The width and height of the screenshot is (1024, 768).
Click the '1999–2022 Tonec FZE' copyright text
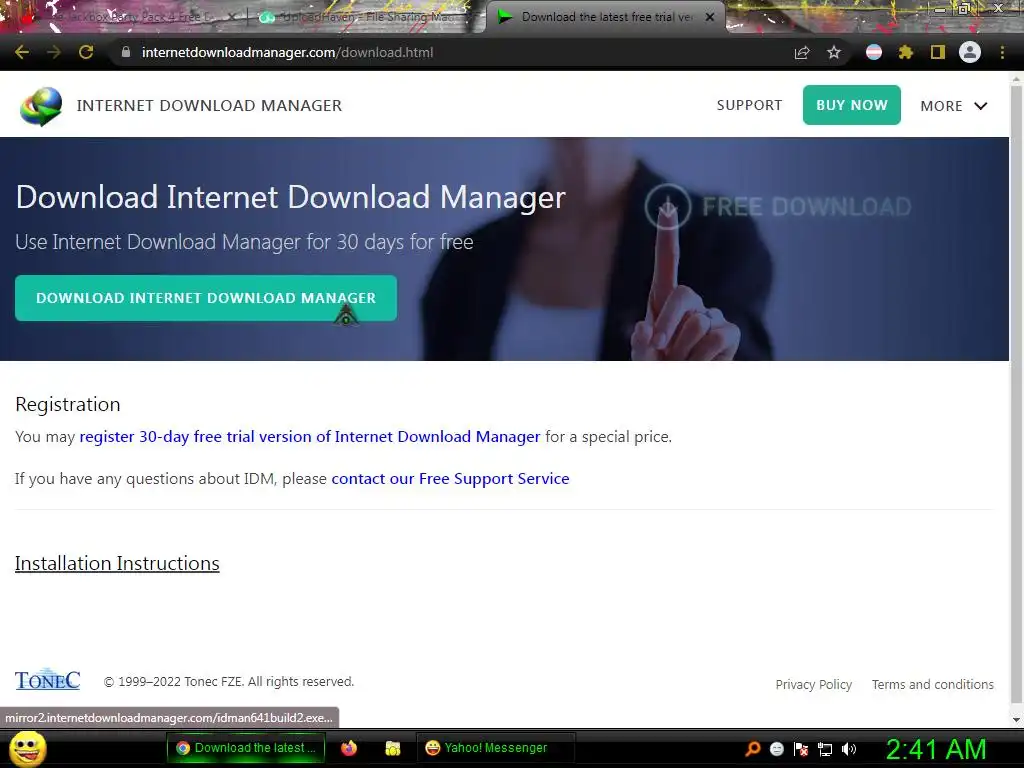coord(229,681)
